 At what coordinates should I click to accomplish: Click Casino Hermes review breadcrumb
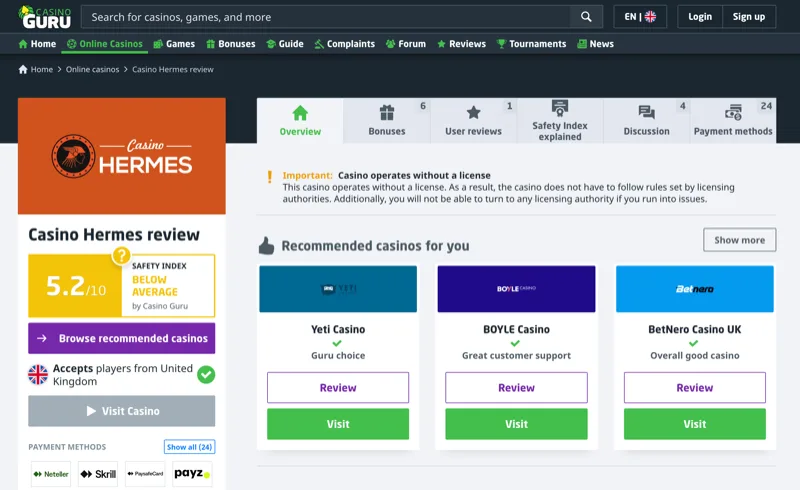(x=173, y=69)
